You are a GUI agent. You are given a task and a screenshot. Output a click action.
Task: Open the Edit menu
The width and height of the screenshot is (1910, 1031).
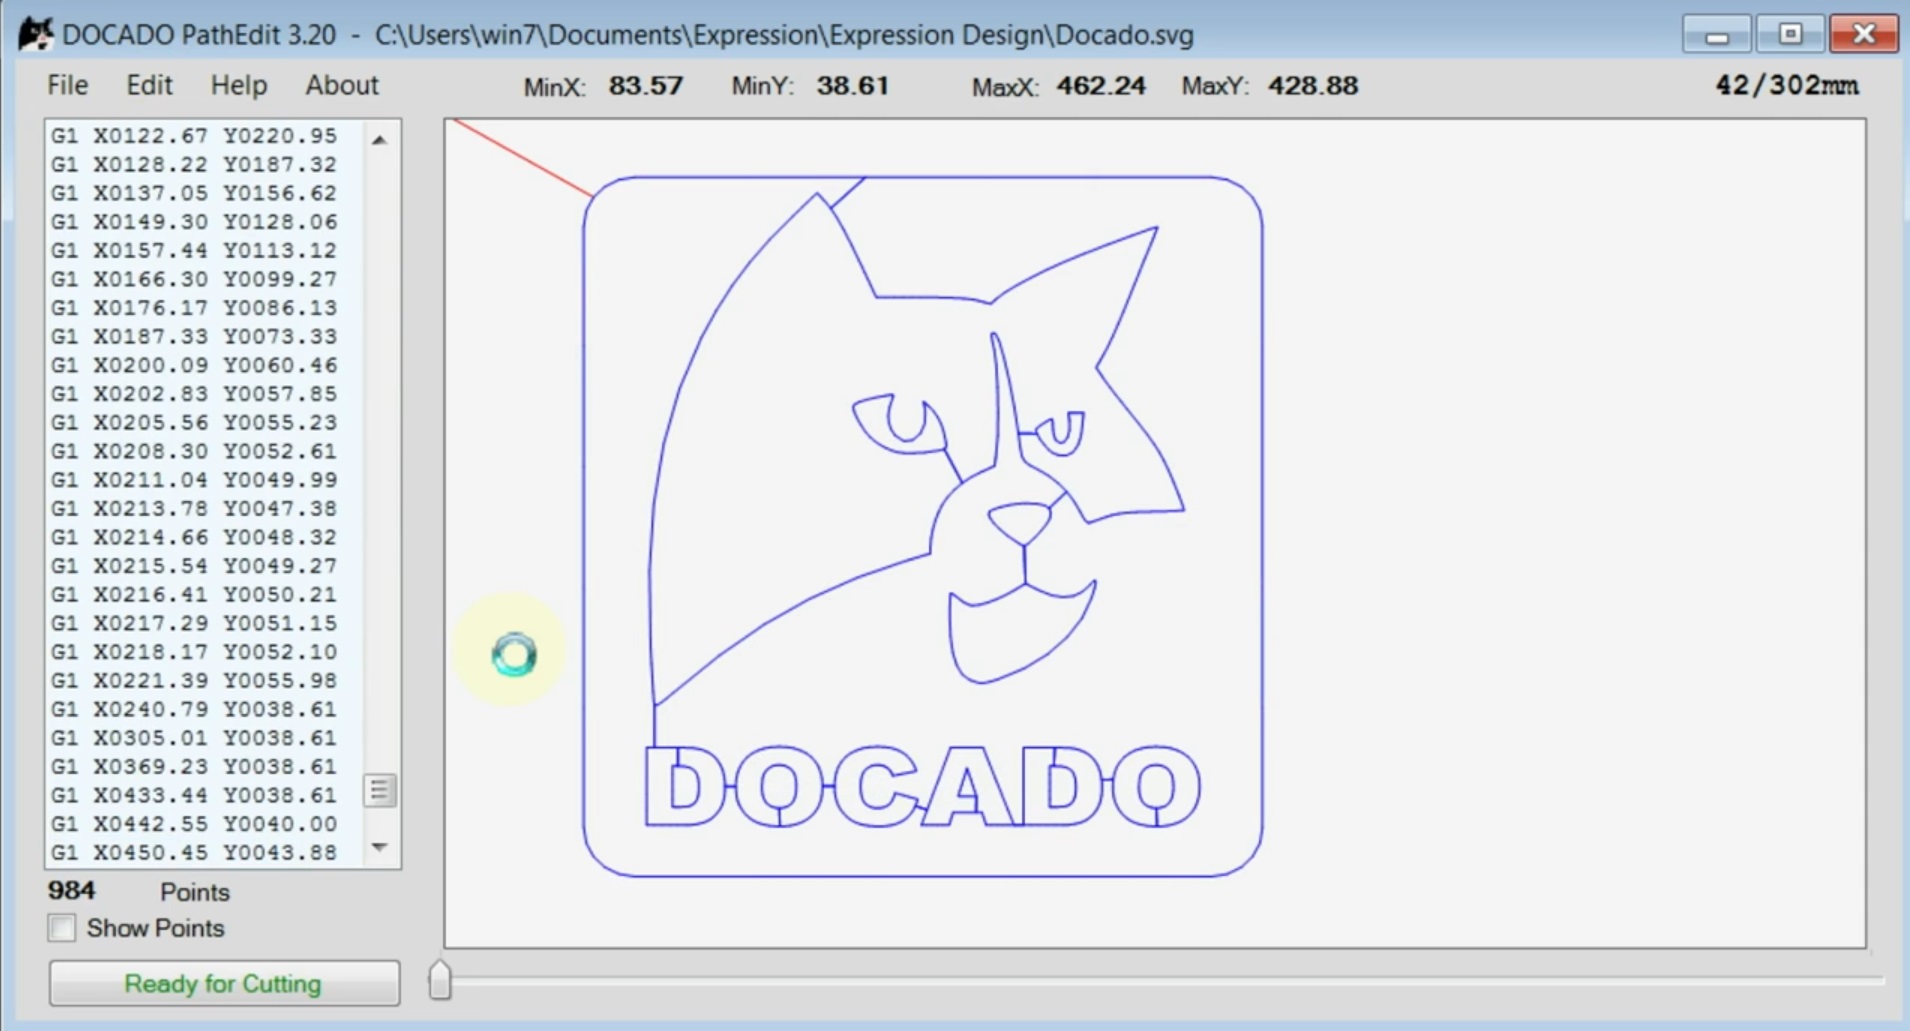pyautogui.click(x=149, y=85)
